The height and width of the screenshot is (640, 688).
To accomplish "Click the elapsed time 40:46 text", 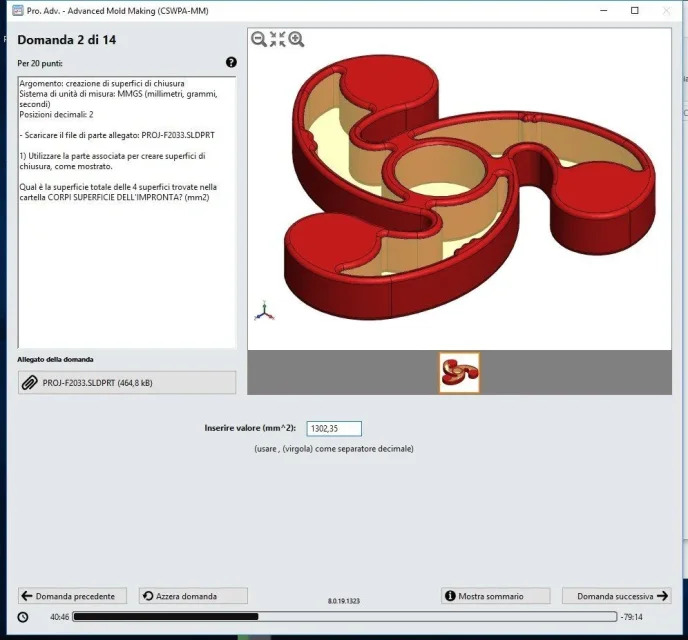I will 60,617.
